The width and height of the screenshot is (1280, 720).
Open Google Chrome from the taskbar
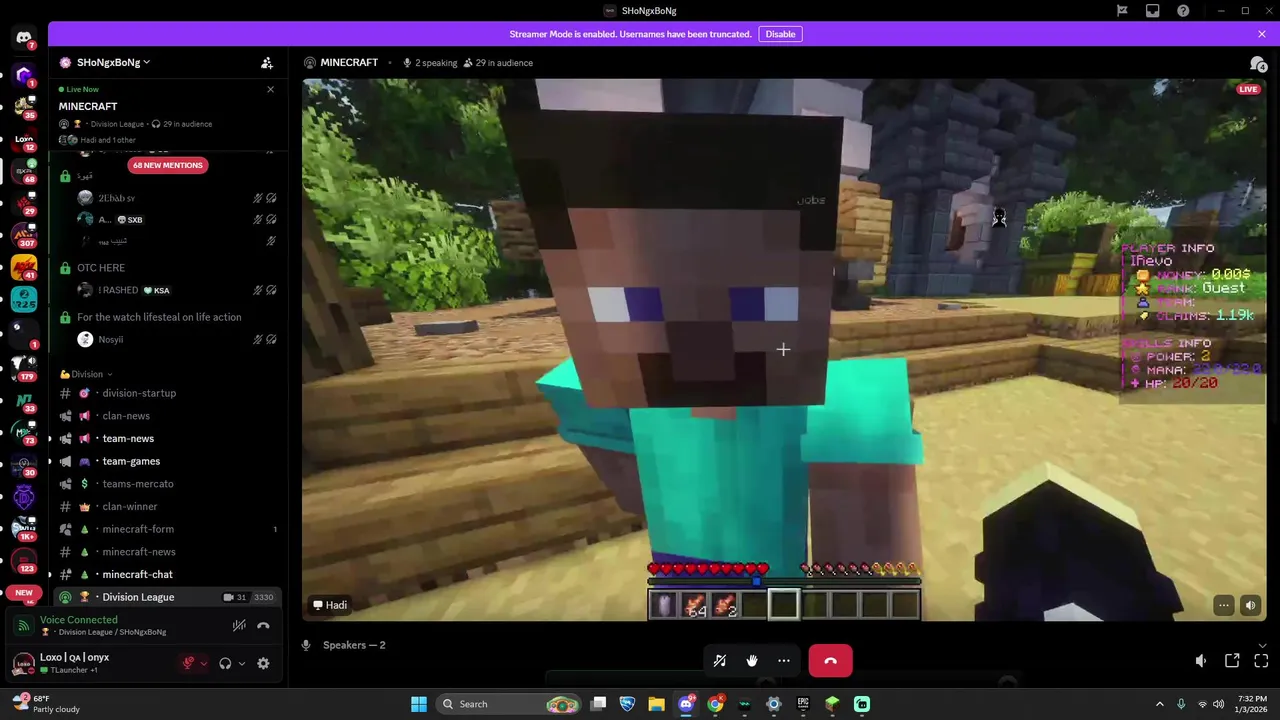pos(715,704)
